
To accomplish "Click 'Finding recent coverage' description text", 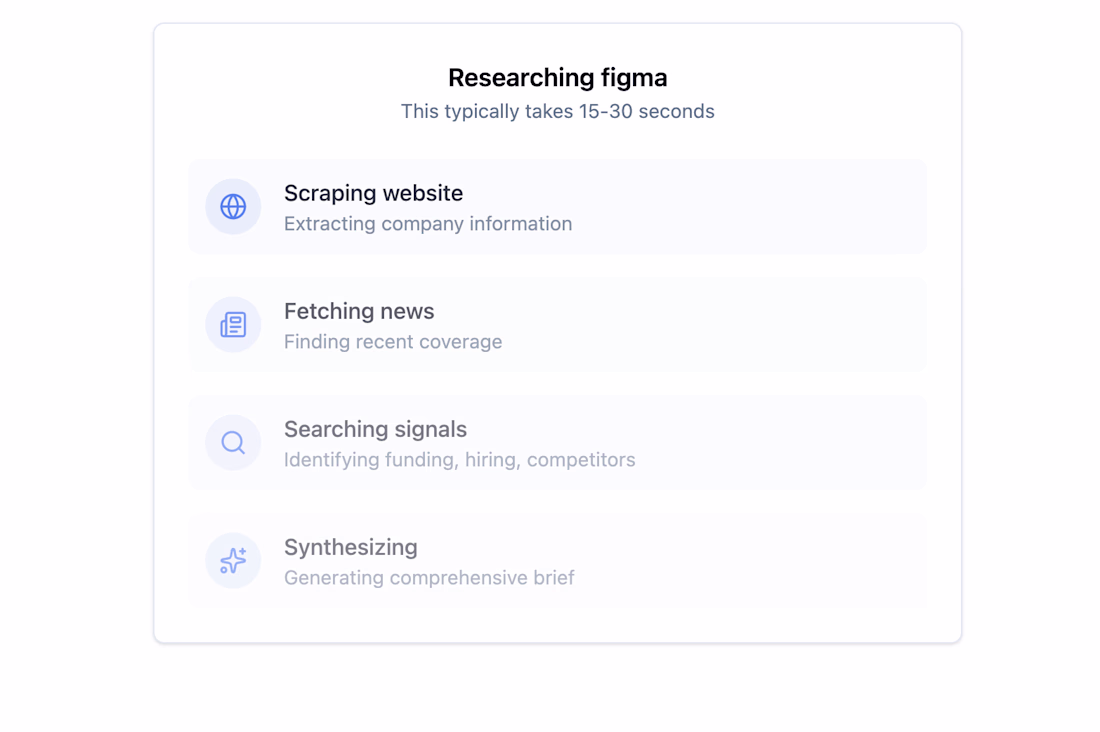I will (x=393, y=342).
